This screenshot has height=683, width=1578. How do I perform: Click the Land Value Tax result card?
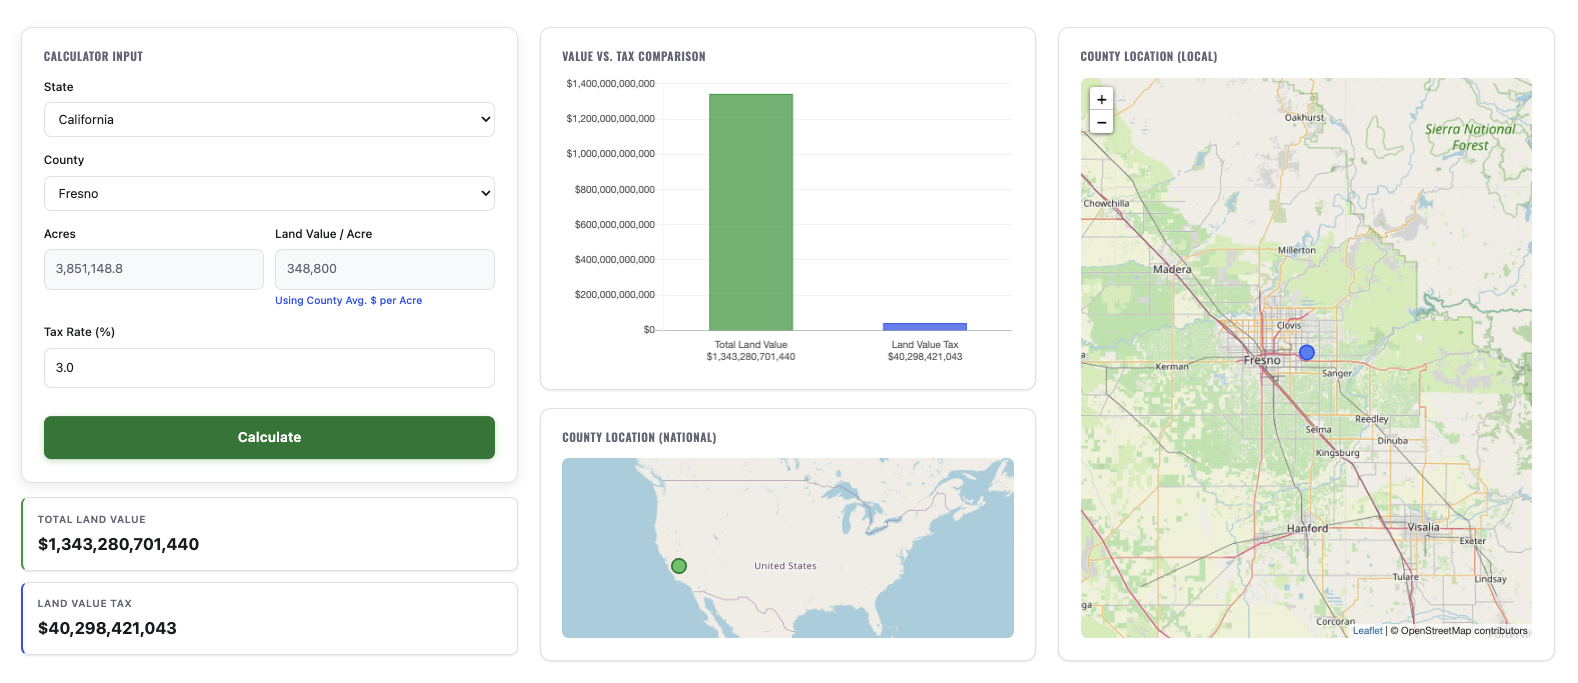[x=269, y=618]
